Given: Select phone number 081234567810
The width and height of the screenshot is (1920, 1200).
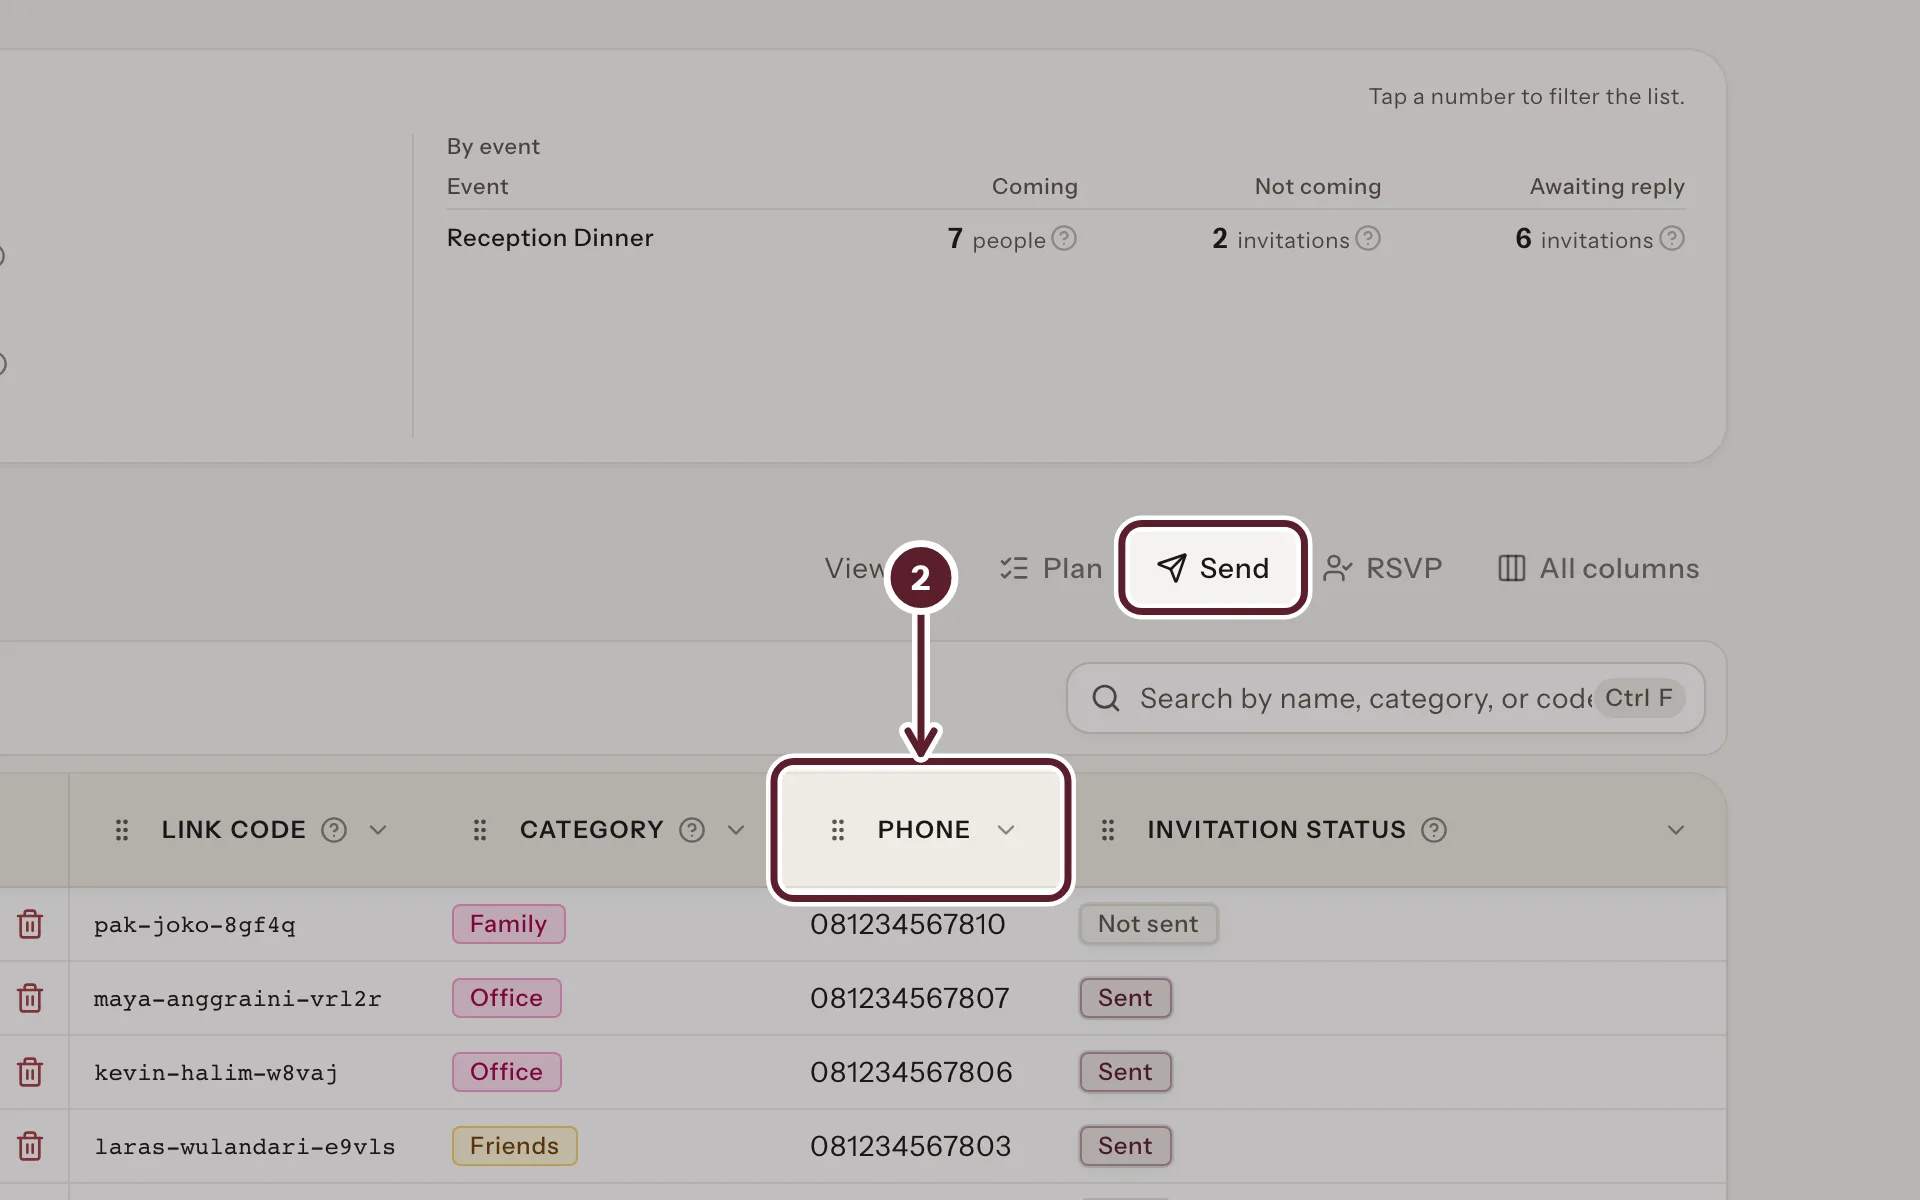Looking at the screenshot, I should point(908,924).
